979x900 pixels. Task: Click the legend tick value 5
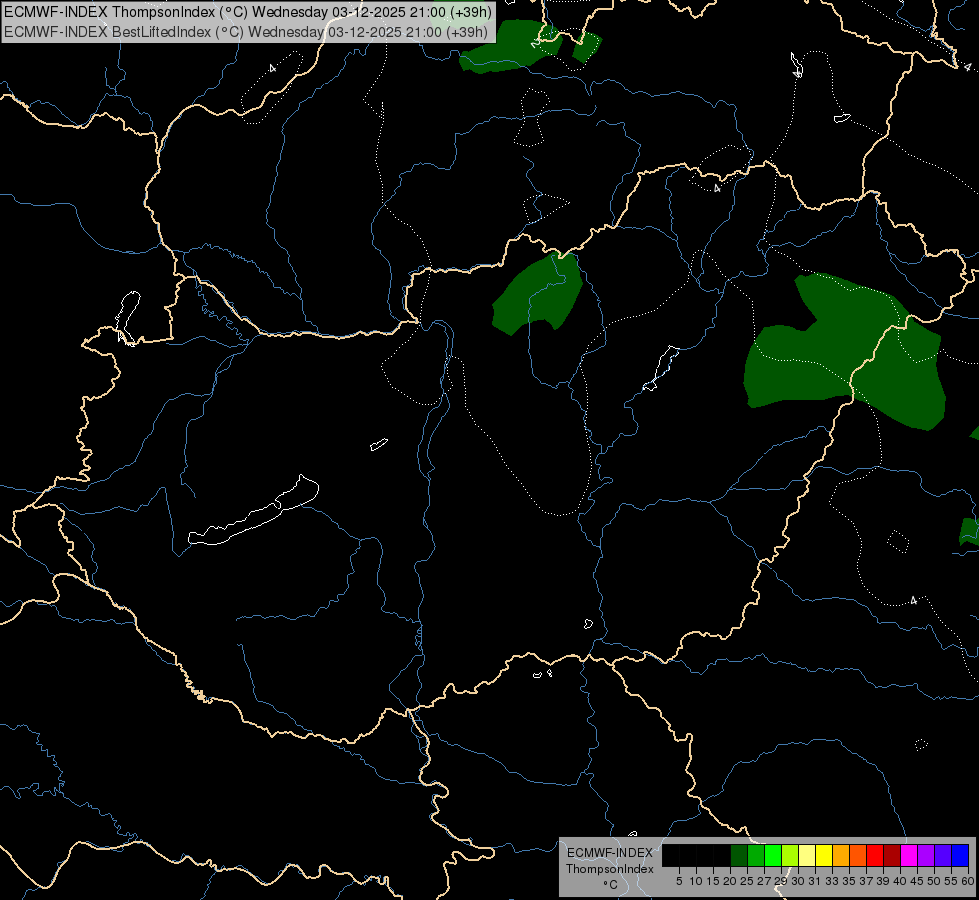click(679, 881)
